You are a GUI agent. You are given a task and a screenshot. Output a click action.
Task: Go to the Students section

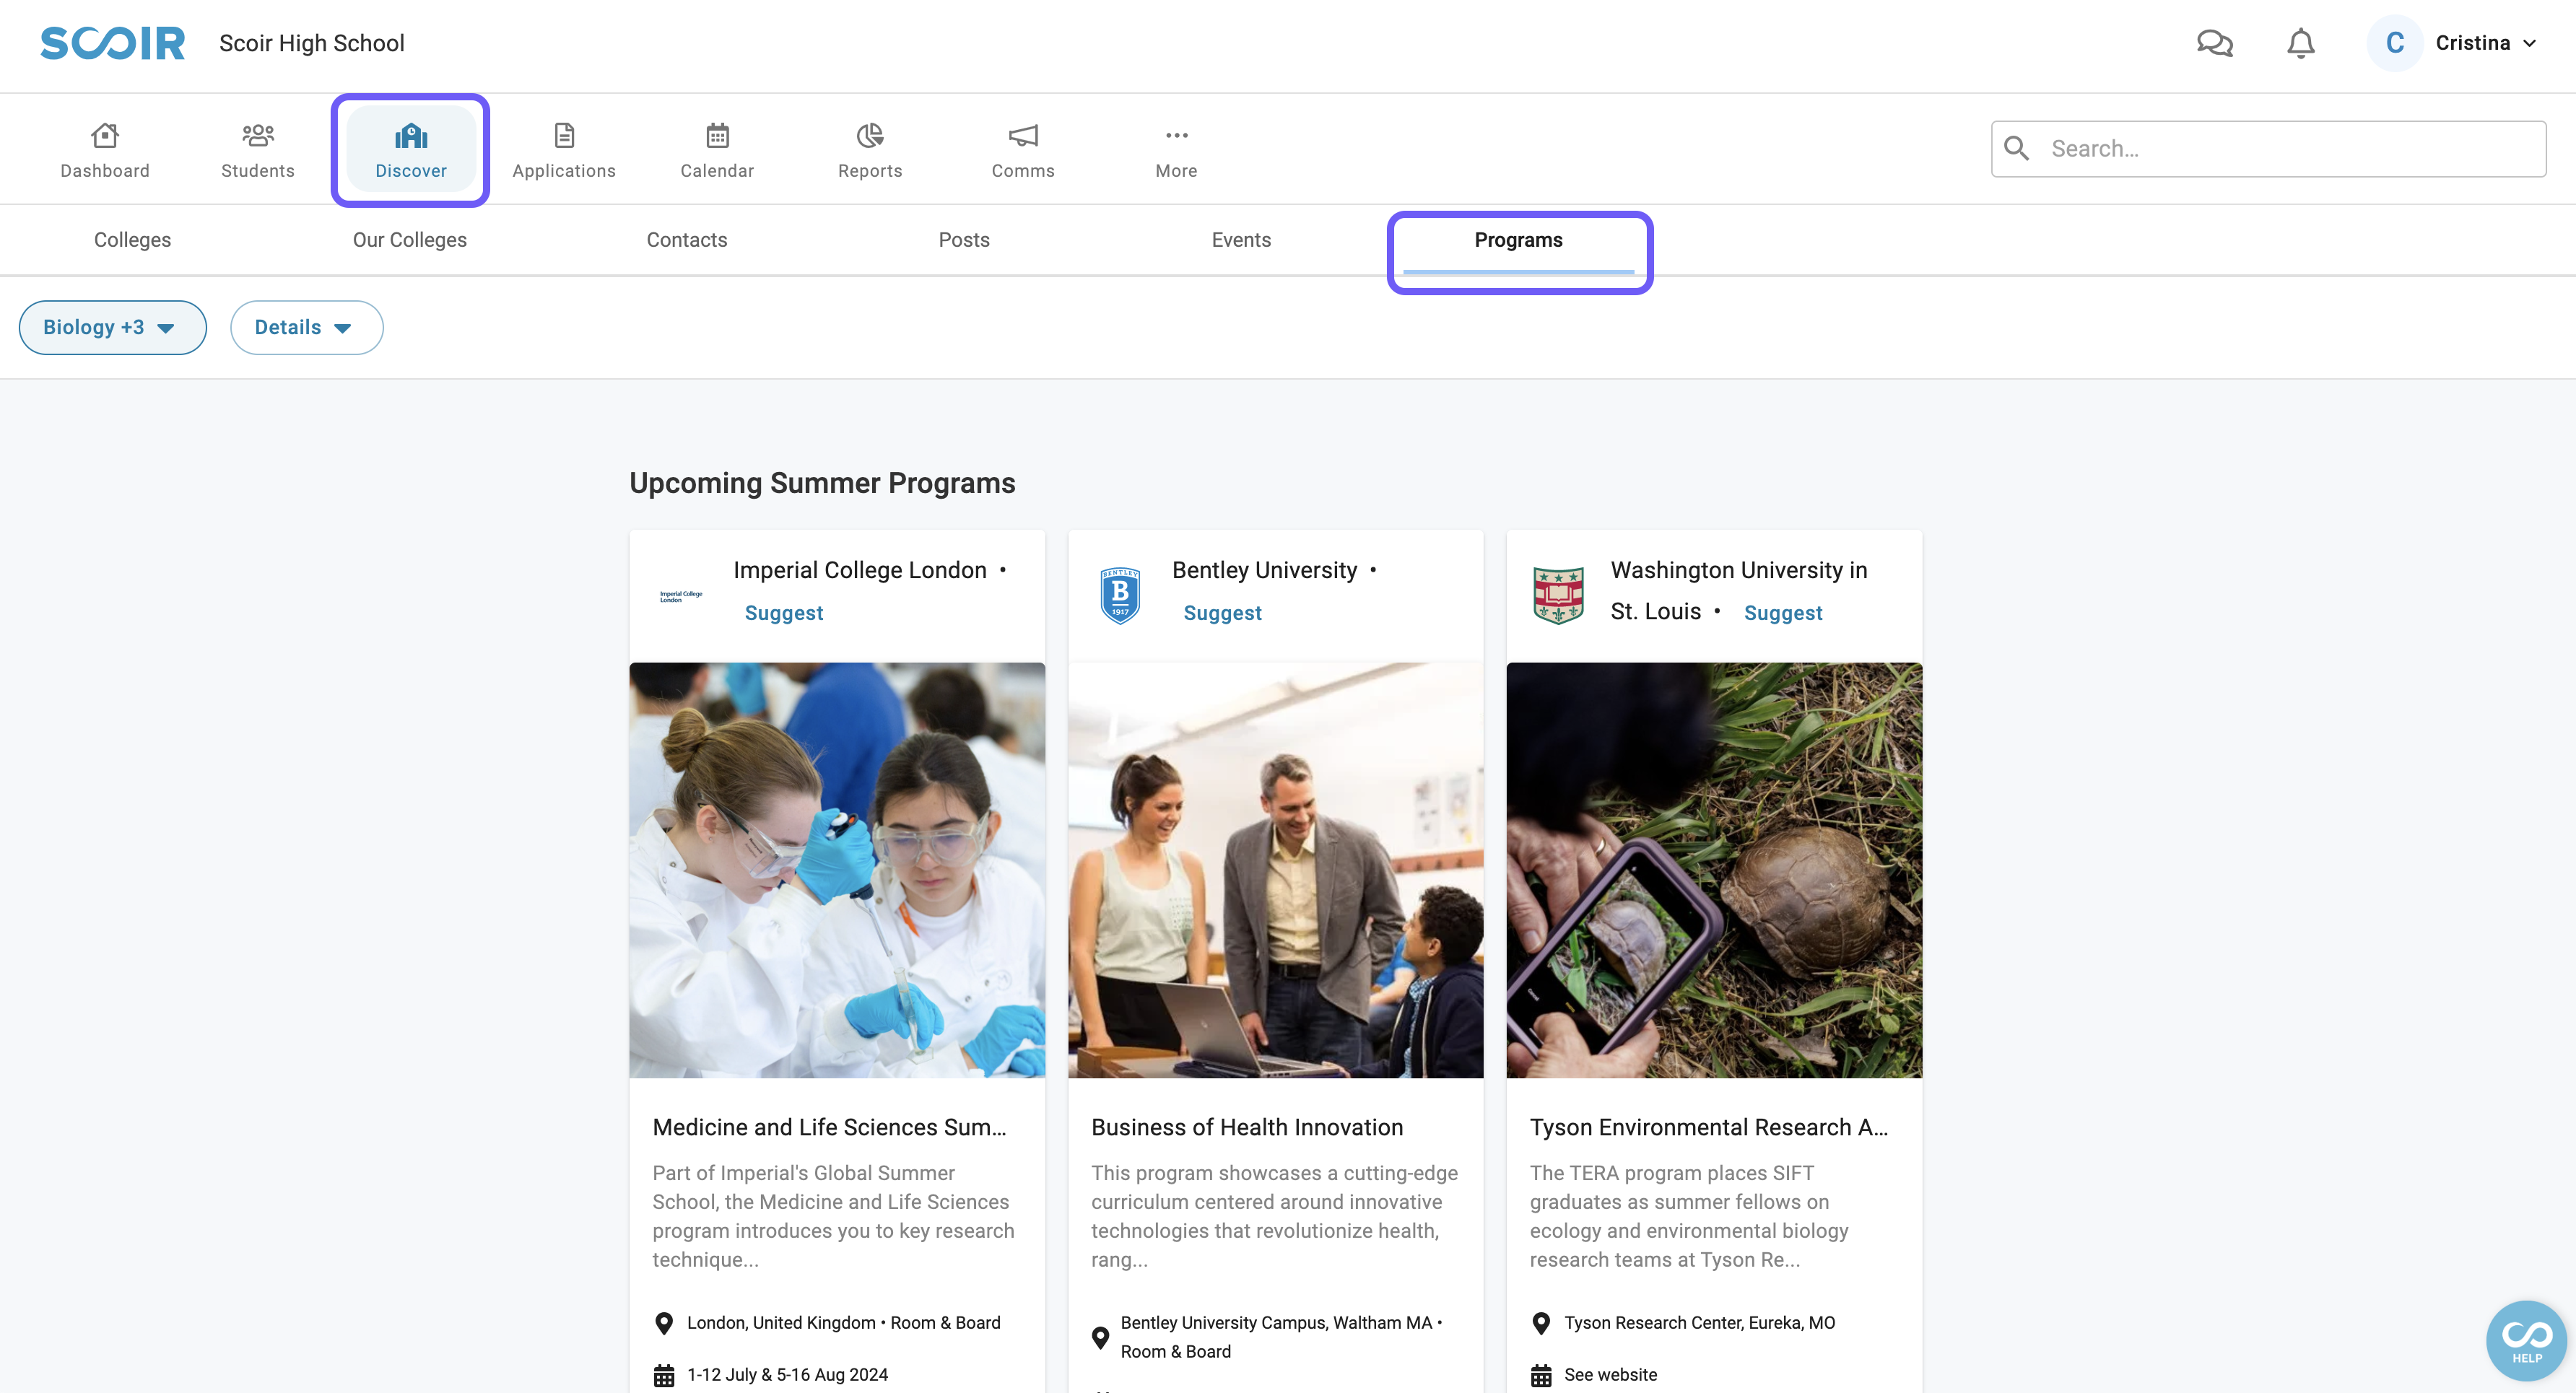pyautogui.click(x=258, y=150)
